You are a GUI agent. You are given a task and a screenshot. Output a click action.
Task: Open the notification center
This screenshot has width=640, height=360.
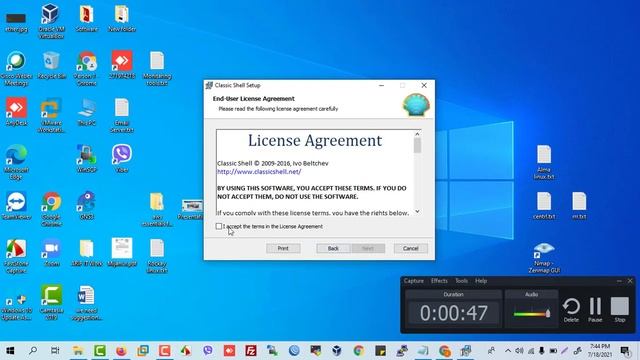click(625, 350)
